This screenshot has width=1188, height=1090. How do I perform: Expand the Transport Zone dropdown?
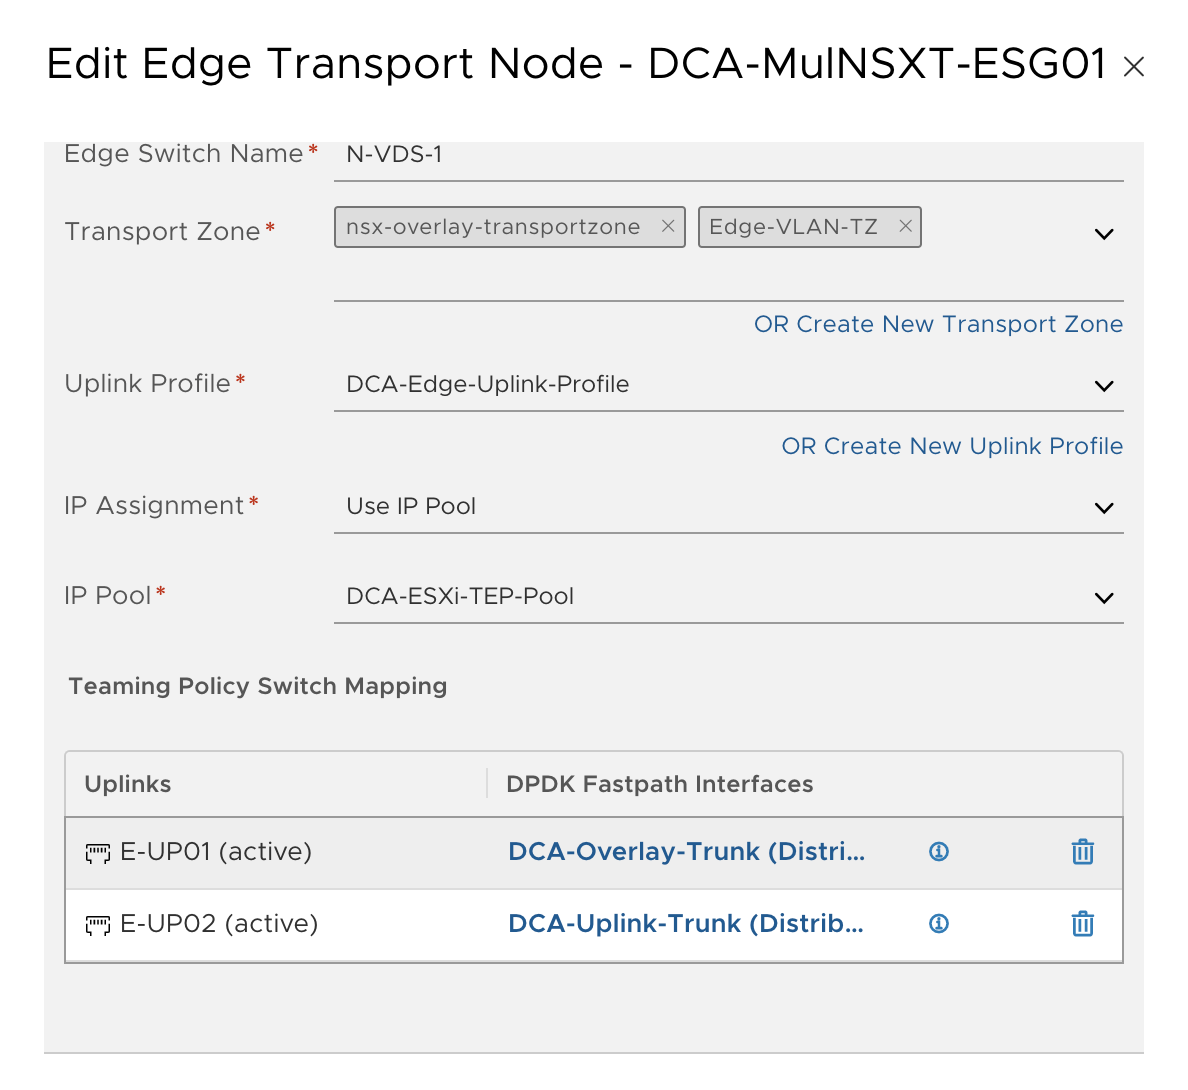tap(1104, 235)
